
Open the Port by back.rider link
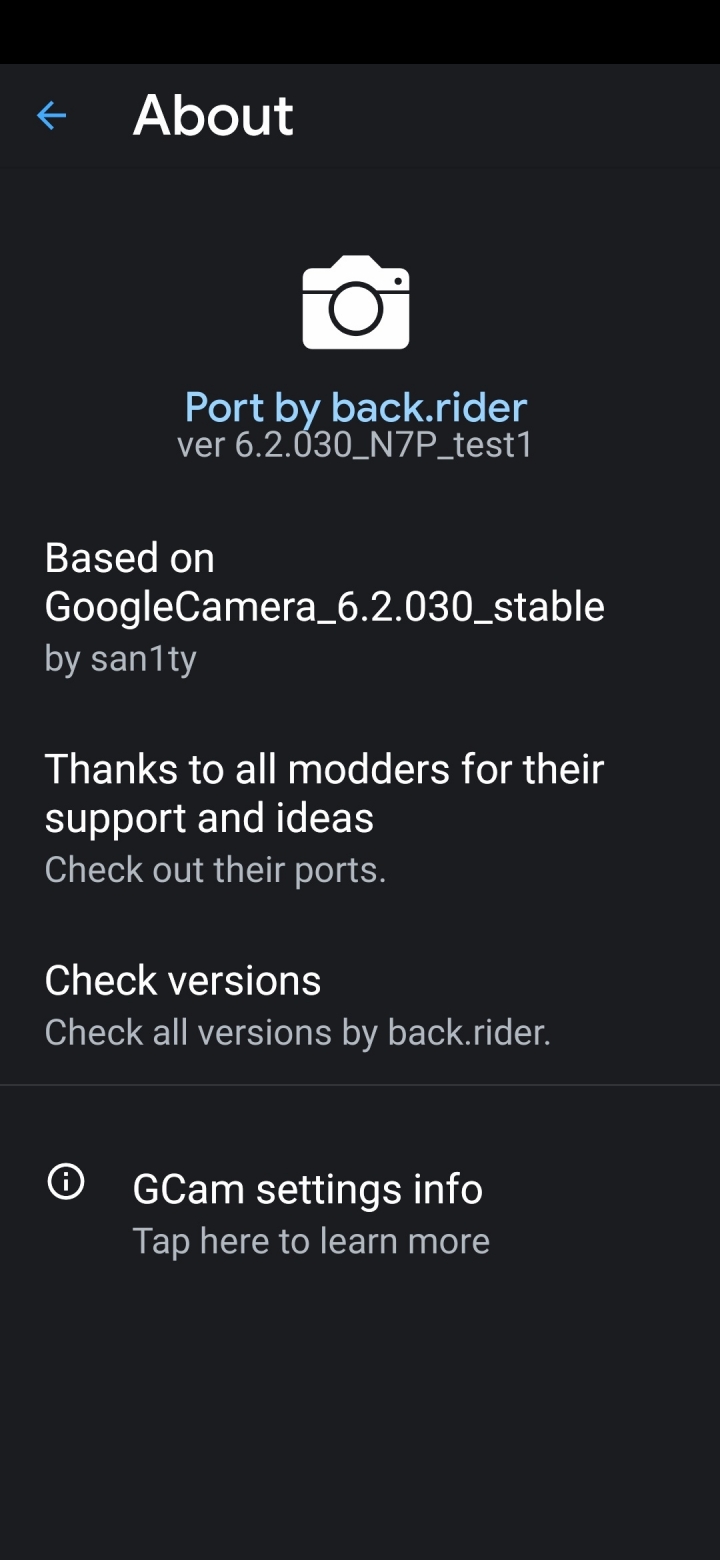(x=356, y=407)
